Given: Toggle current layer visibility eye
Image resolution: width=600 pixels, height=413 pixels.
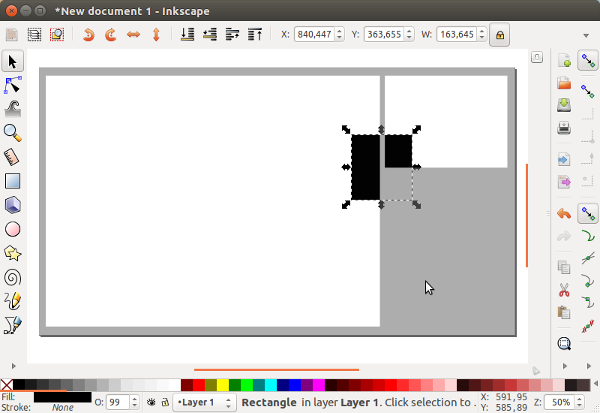Looking at the screenshot, I should [x=150, y=402].
